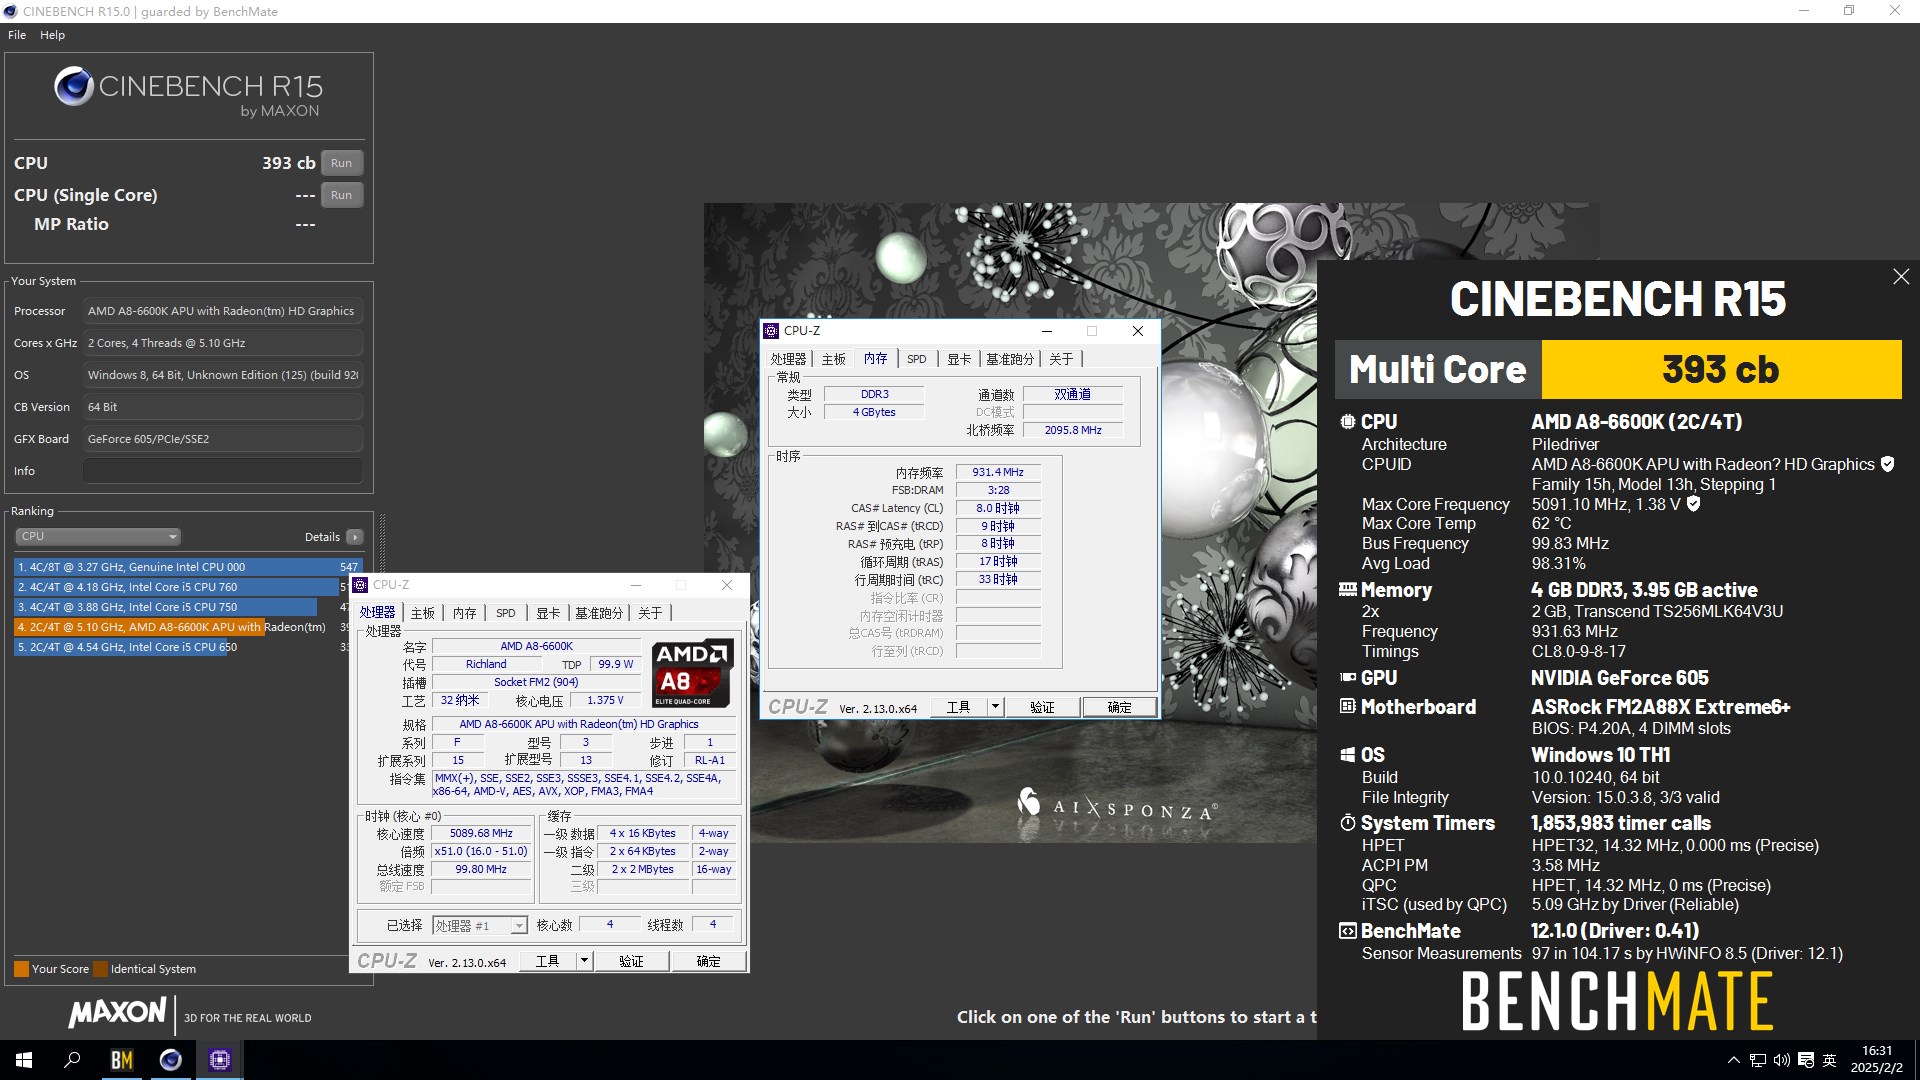Click 确定 button in memory CPU-Z window

click(x=1119, y=707)
